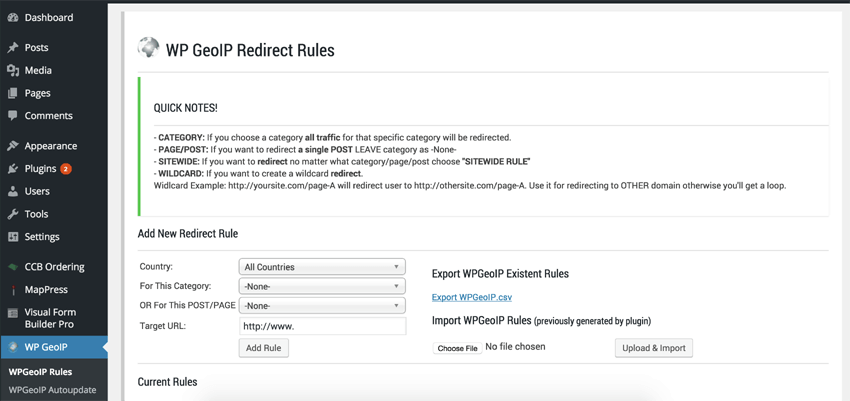
Task: Click the Plugins update count badge
Action: pos(66,169)
